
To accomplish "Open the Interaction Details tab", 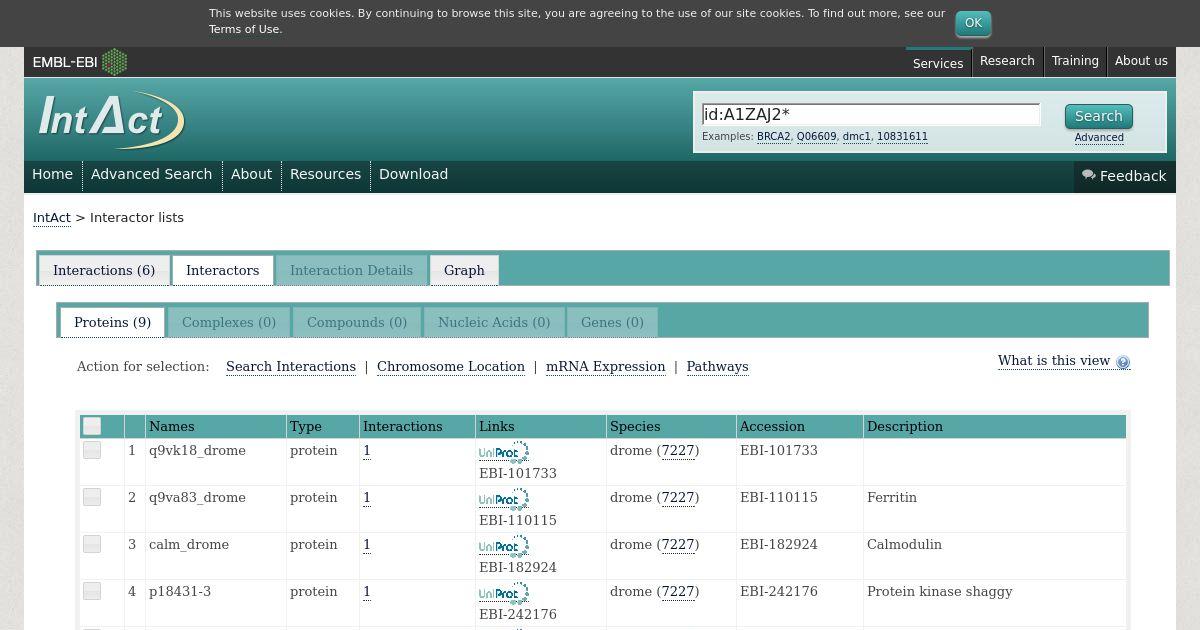I will (x=351, y=270).
